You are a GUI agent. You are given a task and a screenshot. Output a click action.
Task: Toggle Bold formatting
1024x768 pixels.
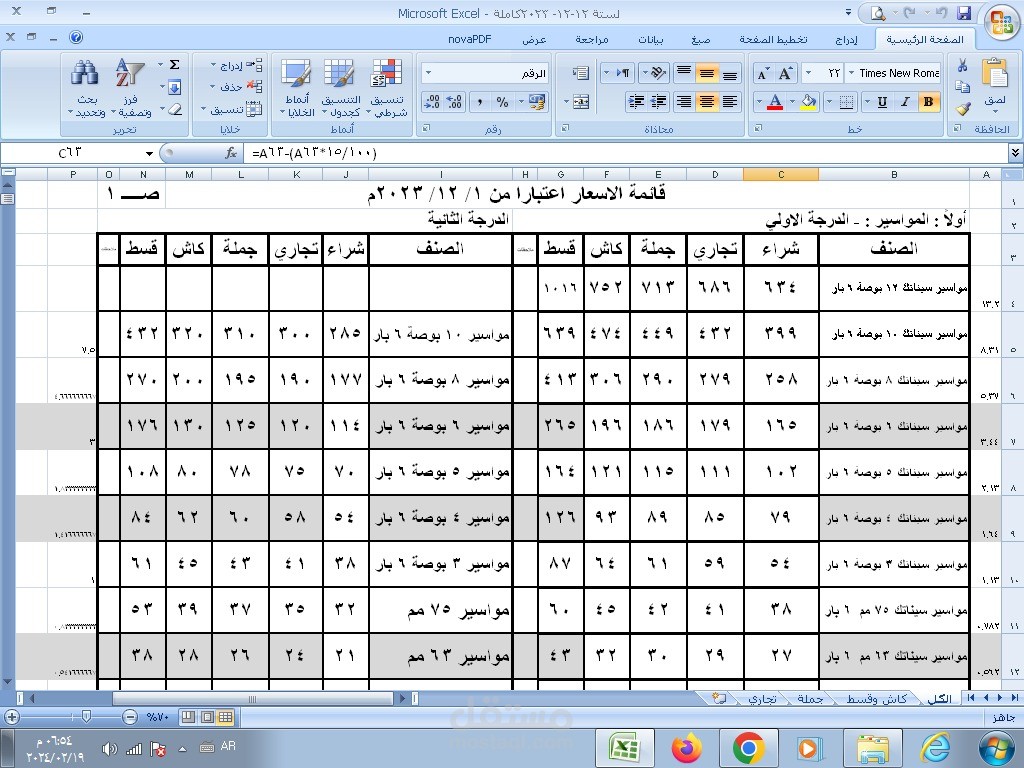pos(928,102)
